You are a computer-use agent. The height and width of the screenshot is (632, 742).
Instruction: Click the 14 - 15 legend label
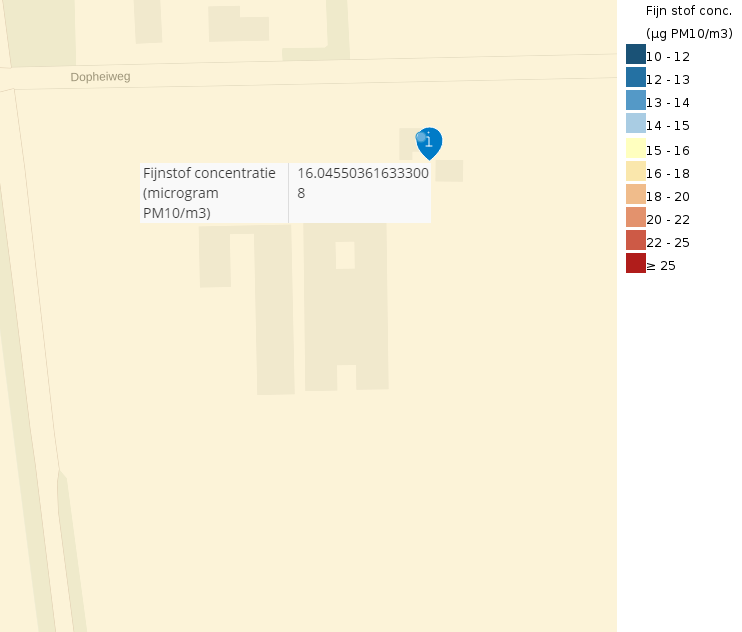coord(668,126)
